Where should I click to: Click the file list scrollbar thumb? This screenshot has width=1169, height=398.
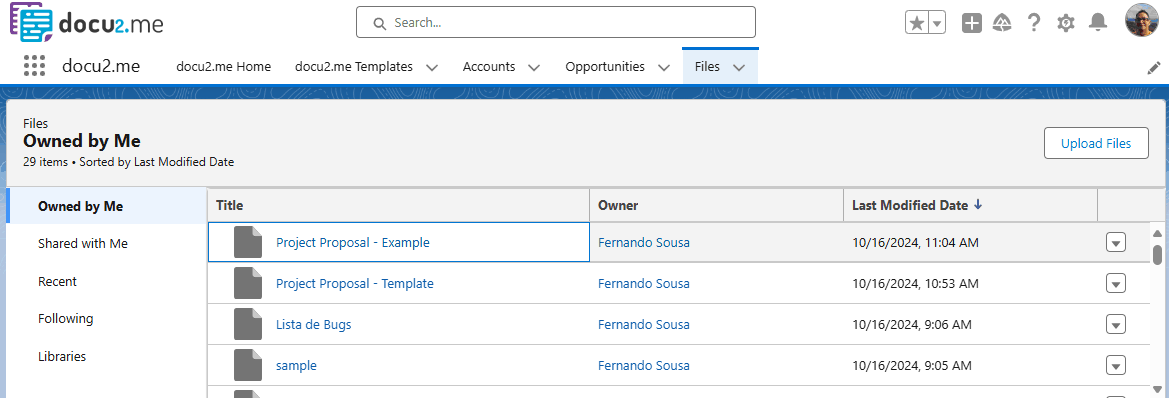coord(1157,255)
